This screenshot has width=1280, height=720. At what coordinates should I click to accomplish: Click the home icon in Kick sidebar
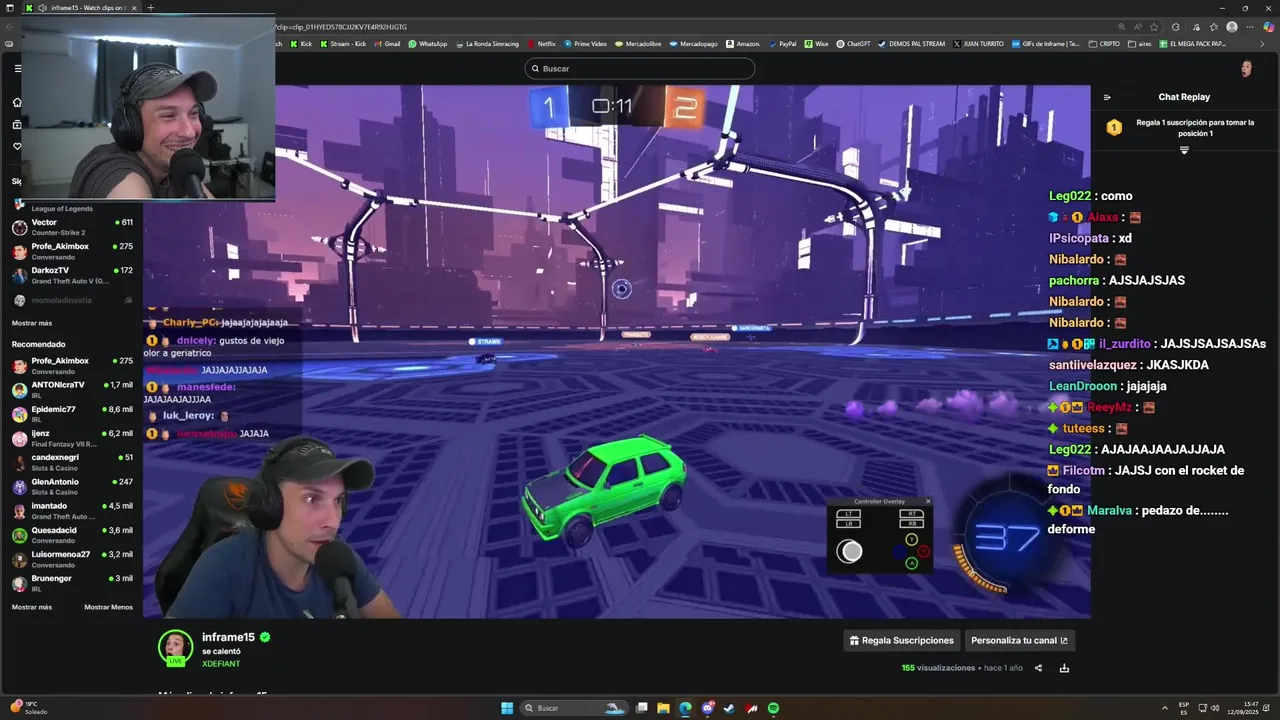[x=17, y=102]
